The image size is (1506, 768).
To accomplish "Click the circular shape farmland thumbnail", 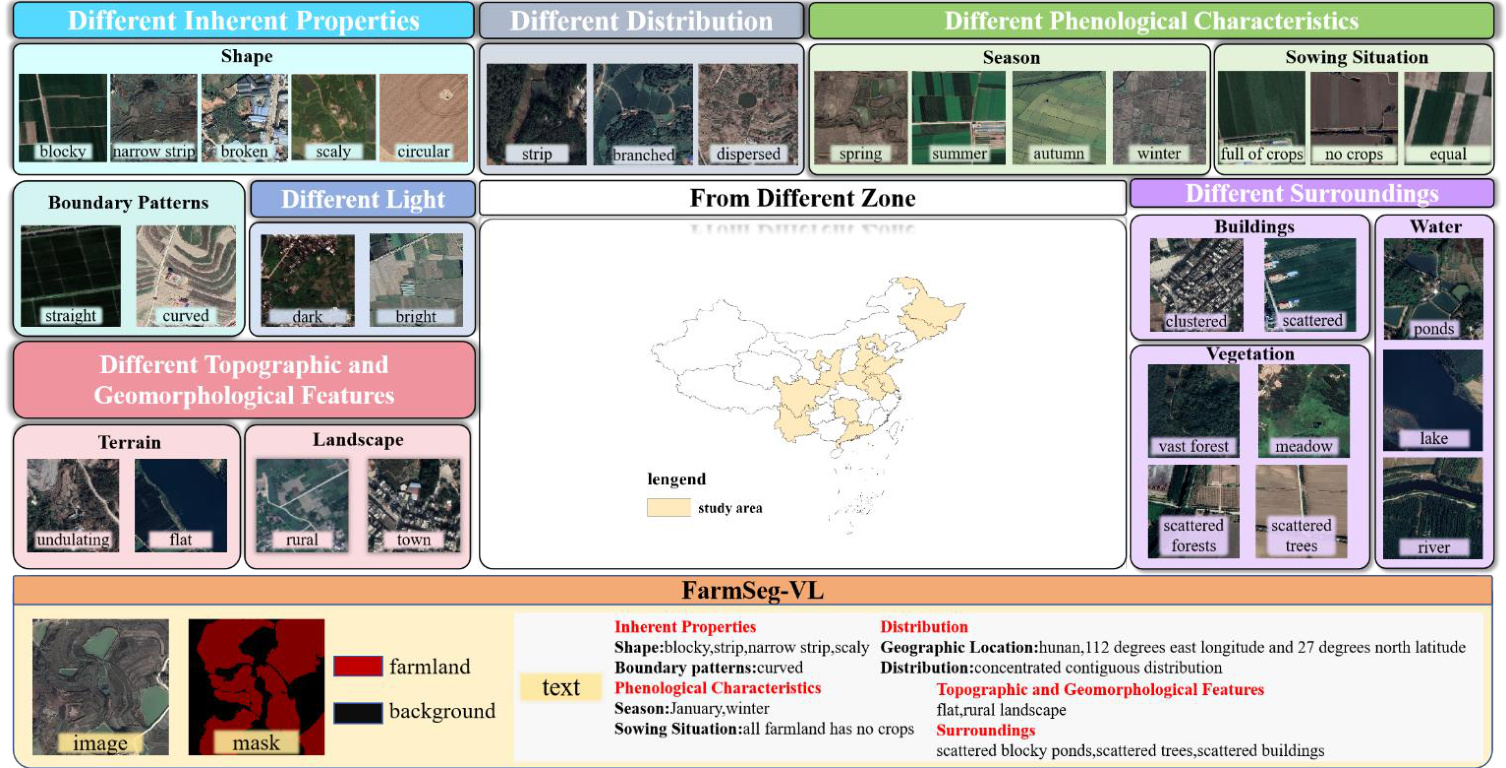I will [423, 117].
